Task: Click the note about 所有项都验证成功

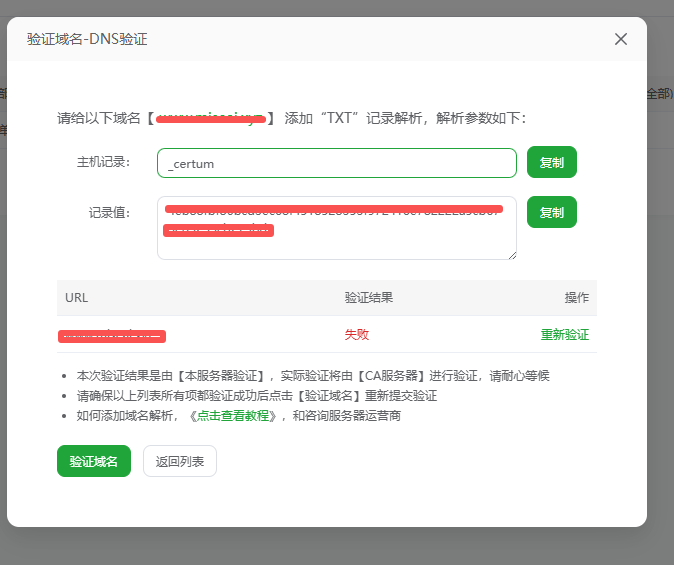Action: click(257, 396)
